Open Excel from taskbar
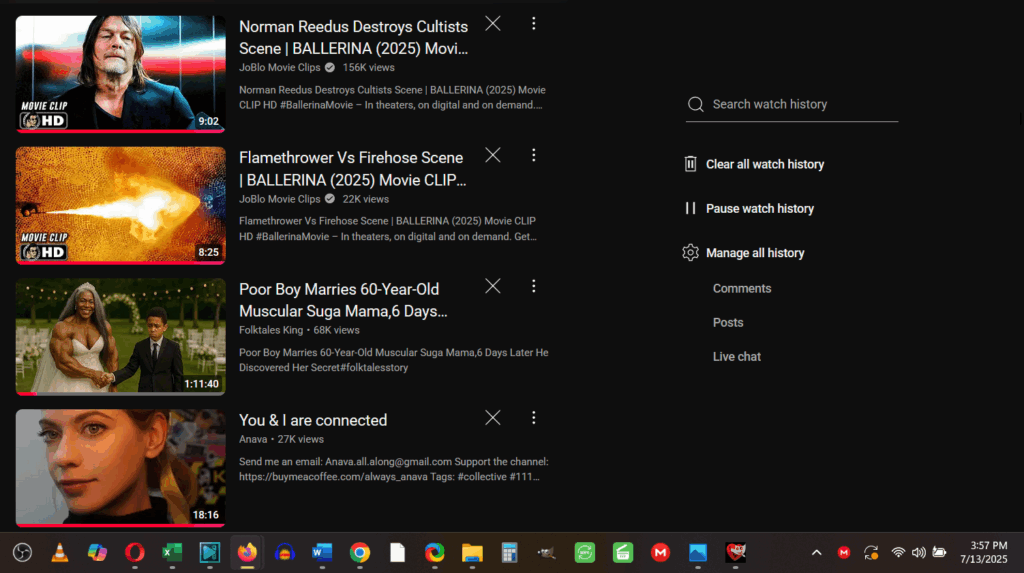The image size is (1024, 573). pyautogui.click(x=172, y=553)
